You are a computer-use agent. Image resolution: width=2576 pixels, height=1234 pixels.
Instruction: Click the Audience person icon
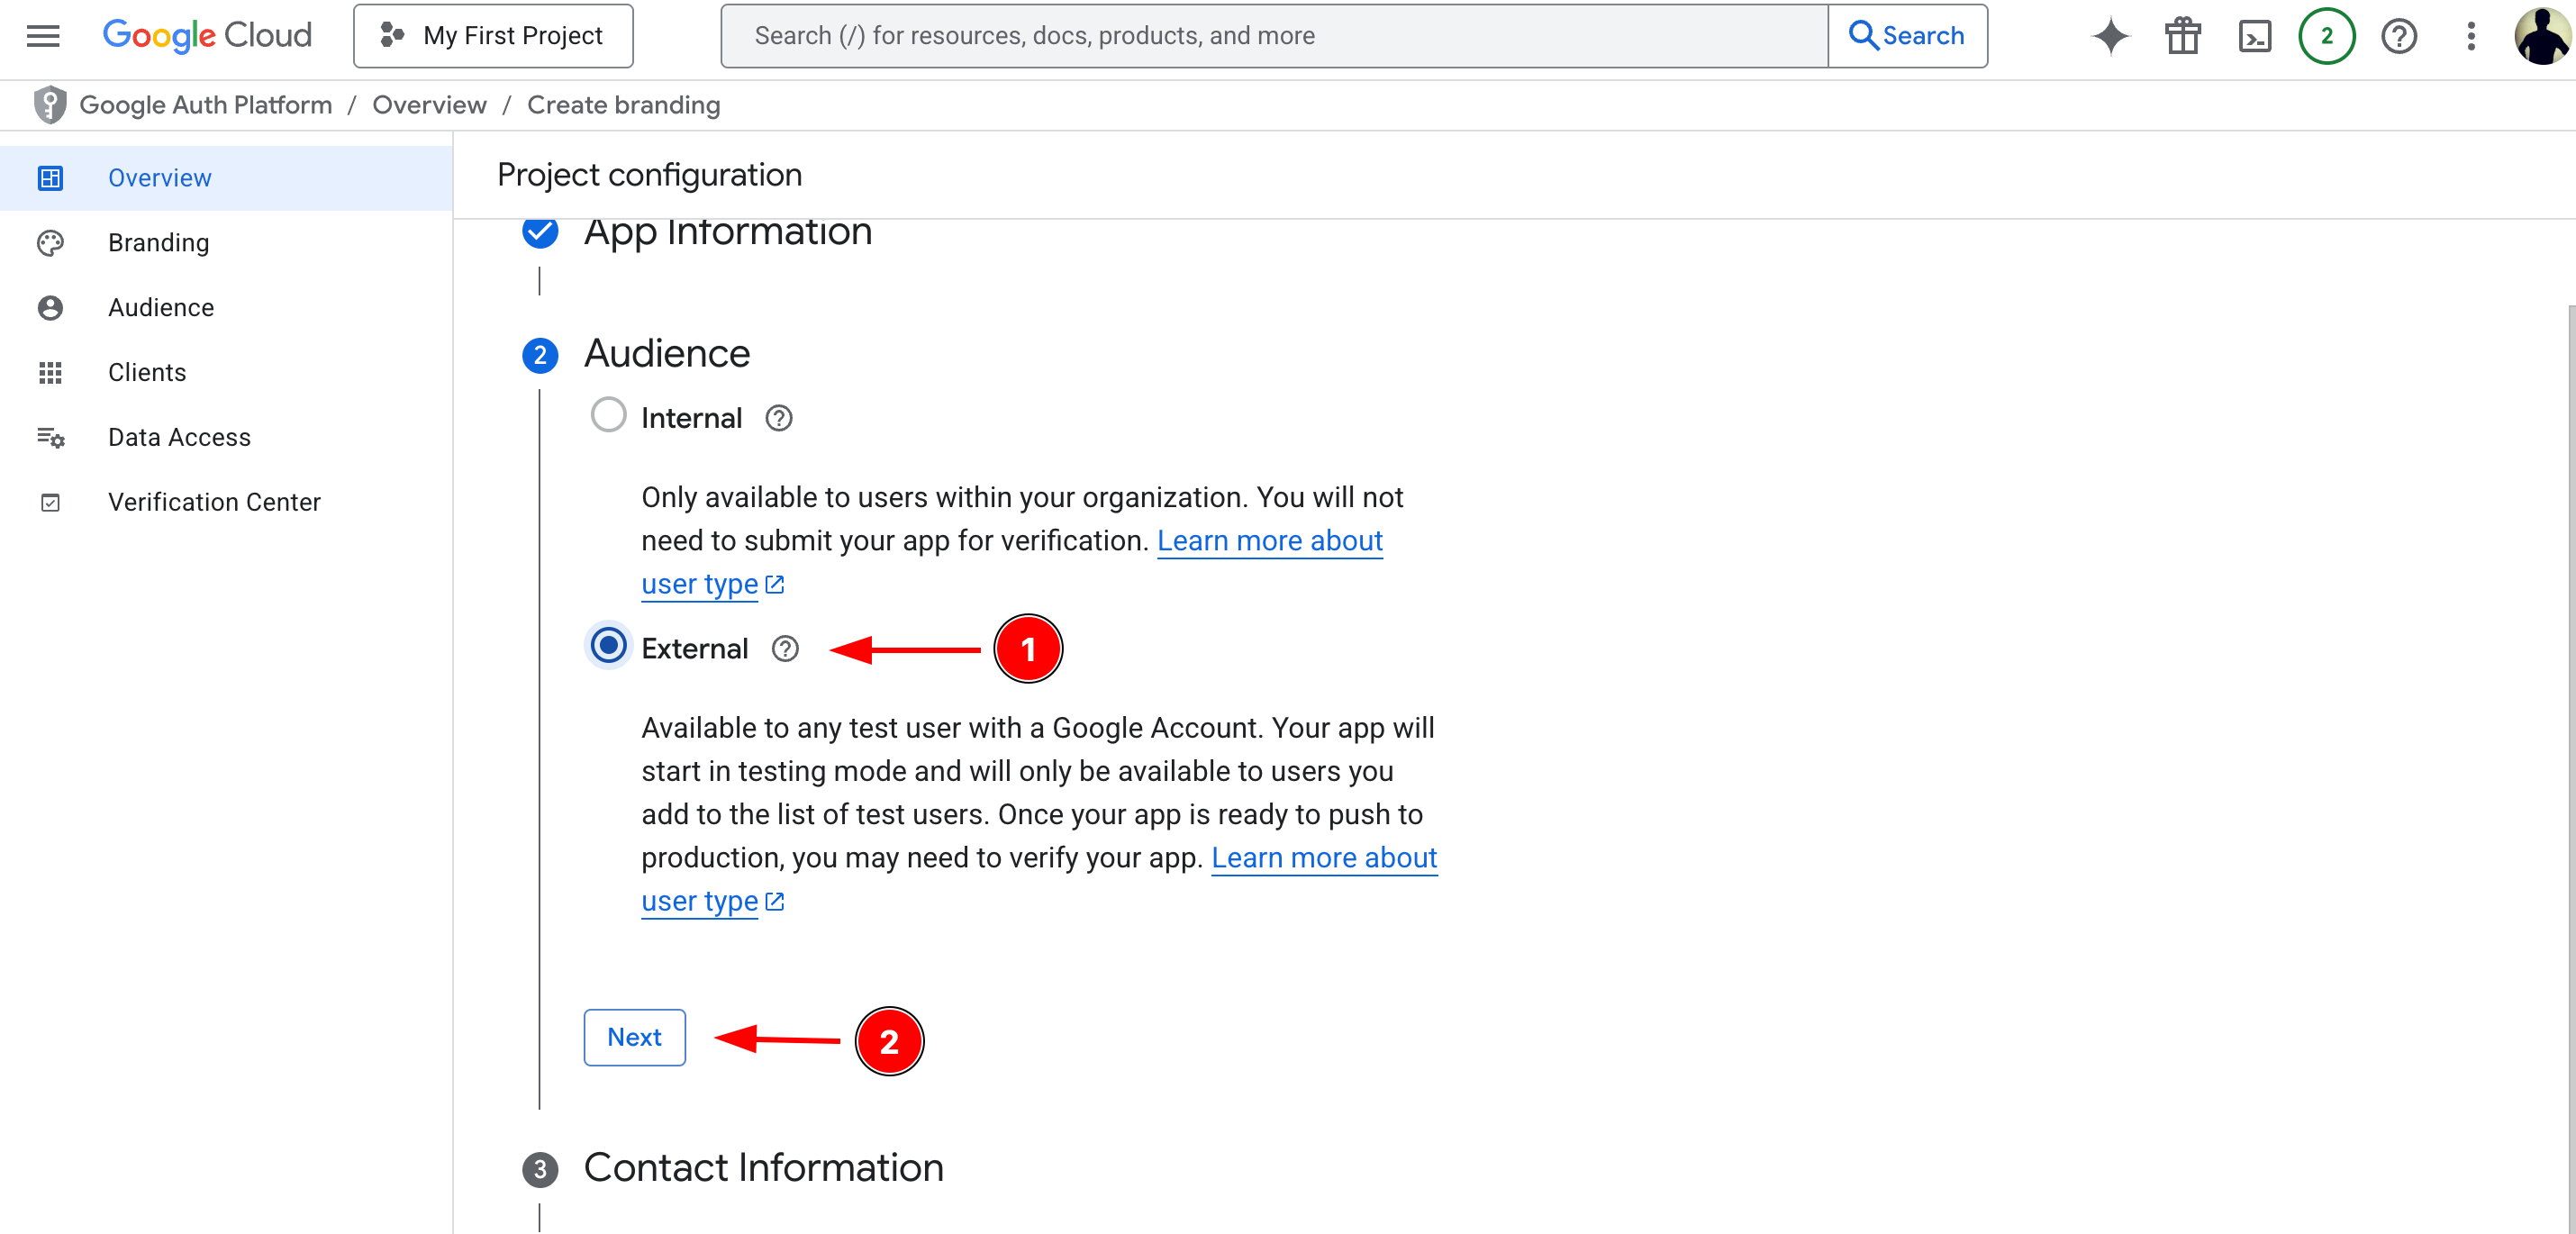[x=50, y=308]
